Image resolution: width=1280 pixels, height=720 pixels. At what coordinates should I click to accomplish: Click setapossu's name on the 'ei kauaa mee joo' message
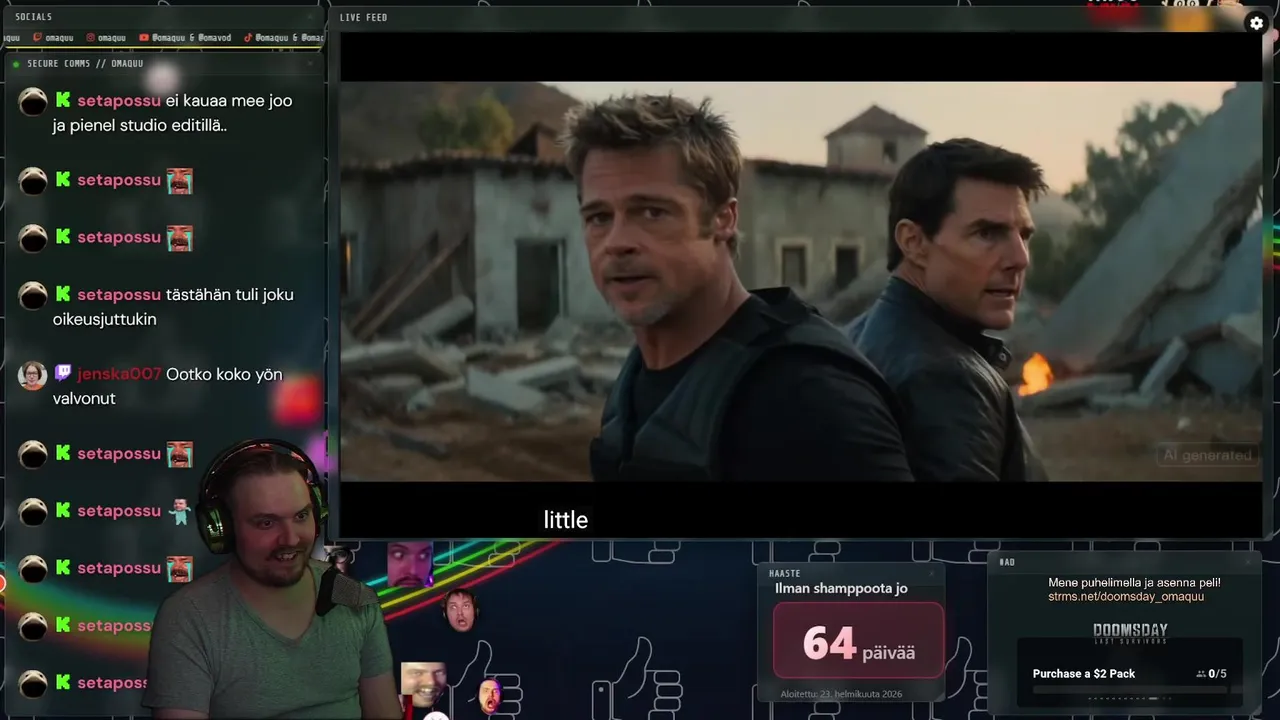point(119,100)
